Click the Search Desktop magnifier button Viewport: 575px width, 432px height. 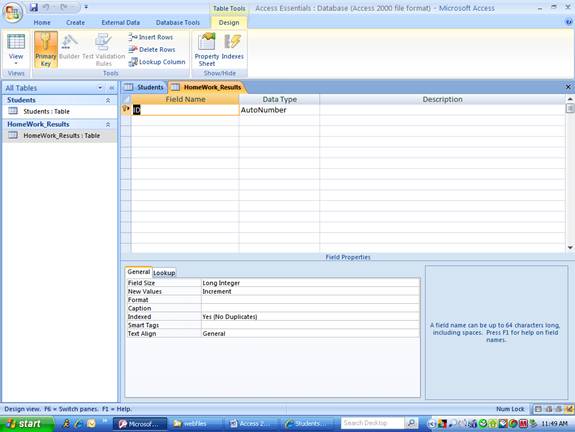coord(411,423)
